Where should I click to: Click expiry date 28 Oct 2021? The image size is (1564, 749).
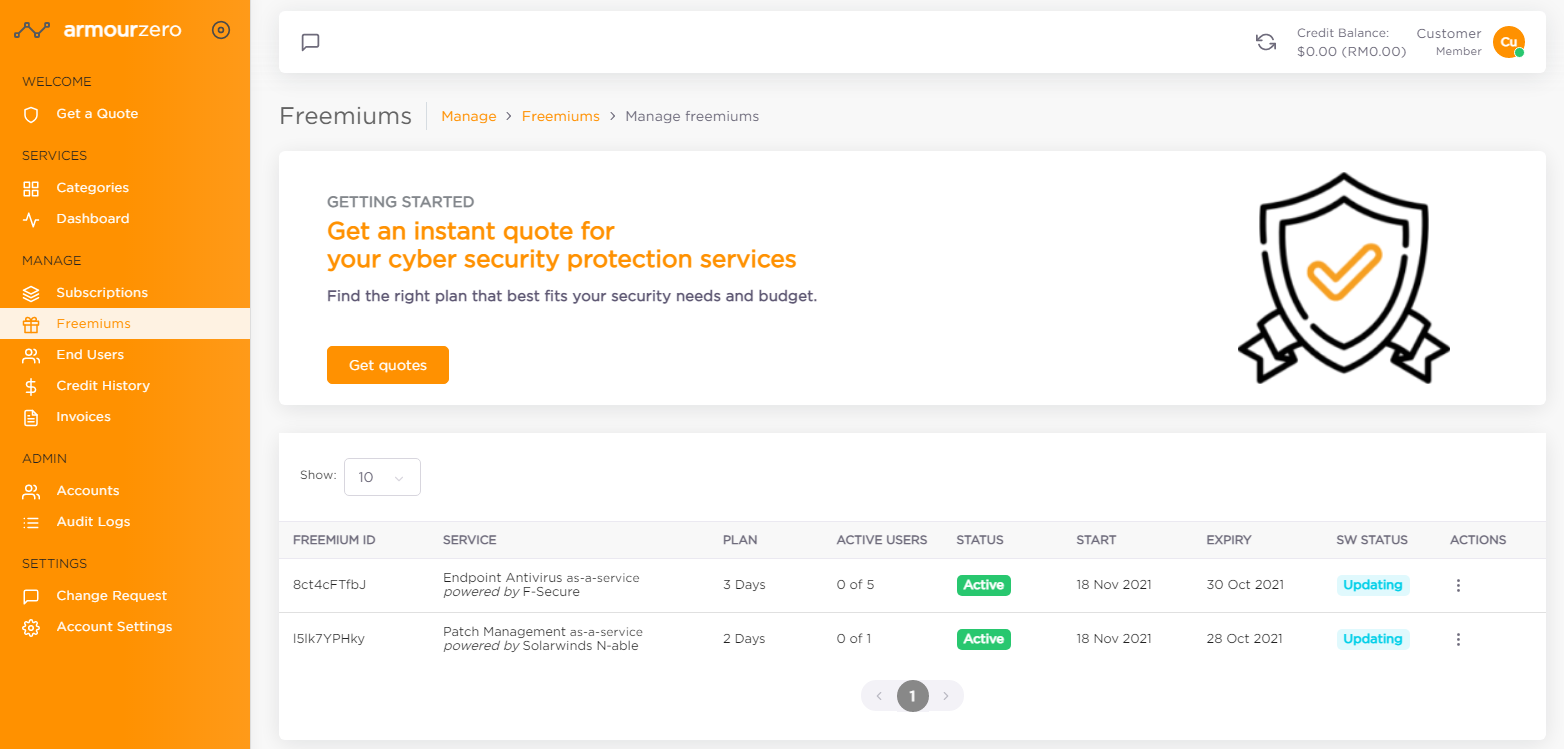1245,639
